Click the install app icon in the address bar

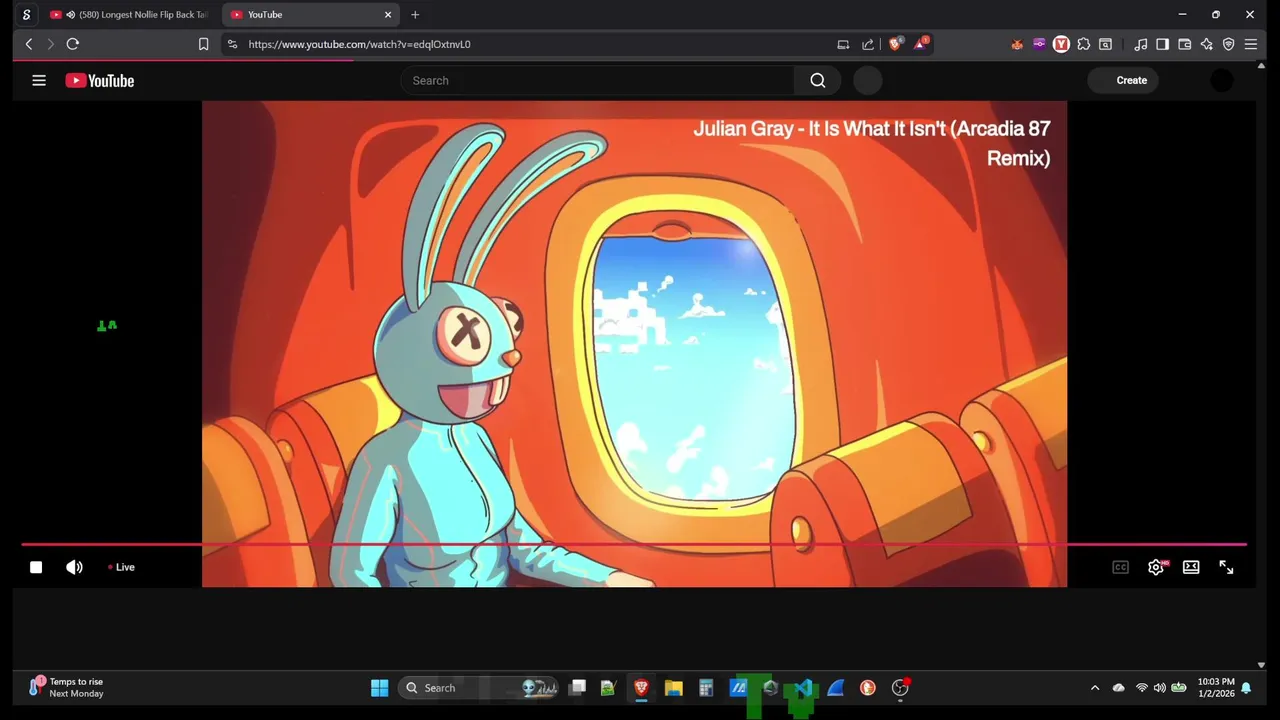click(x=843, y=44)
